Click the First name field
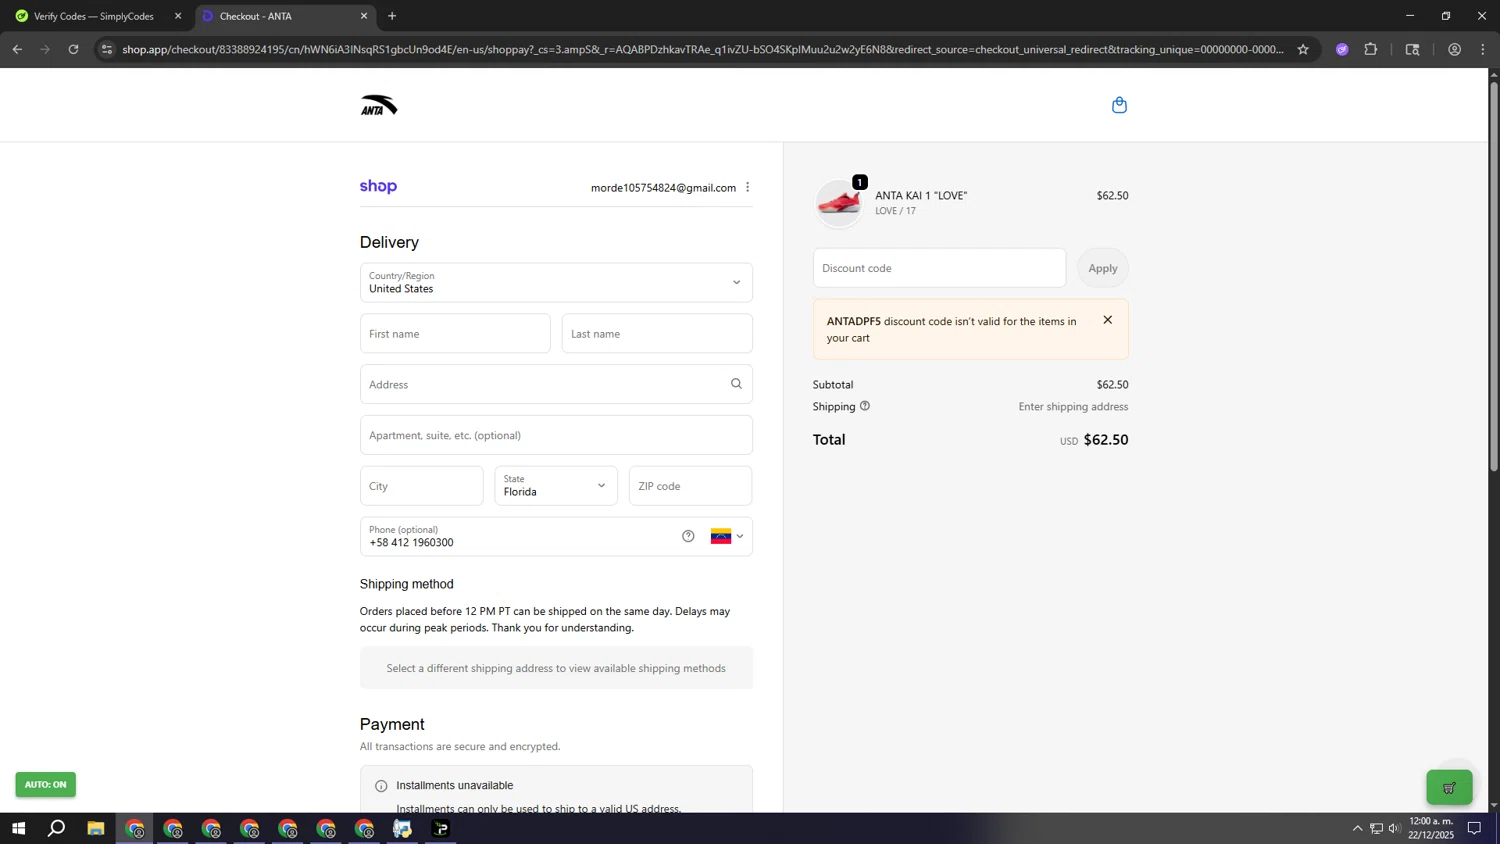This screenshot has width=1500, height=844. 455,334
